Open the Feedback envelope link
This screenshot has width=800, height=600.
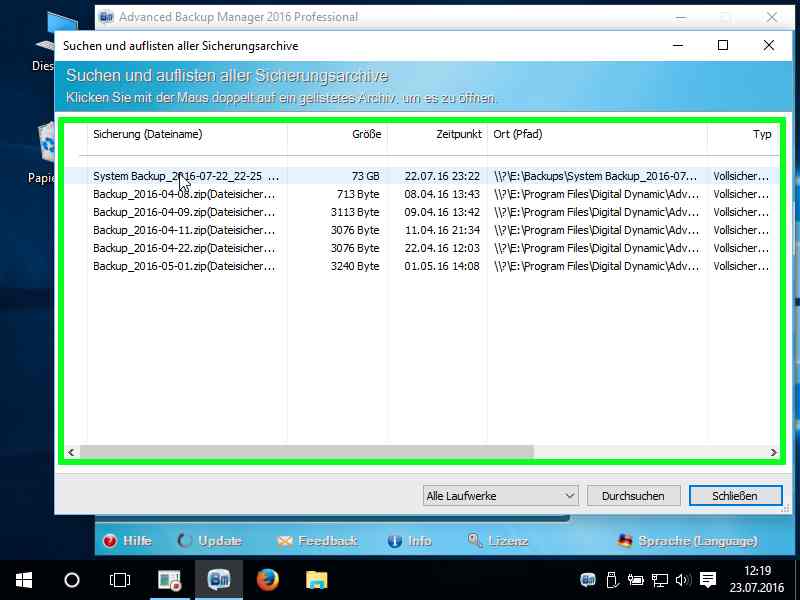[317, 541]
